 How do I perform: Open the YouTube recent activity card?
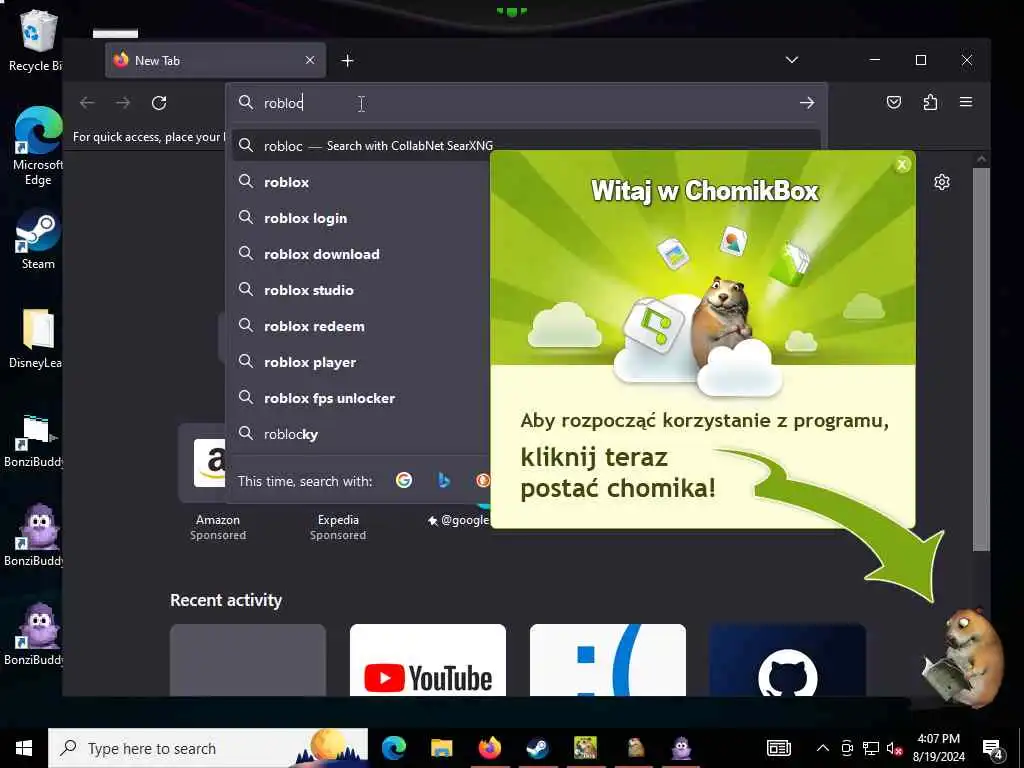pos(428,660)
